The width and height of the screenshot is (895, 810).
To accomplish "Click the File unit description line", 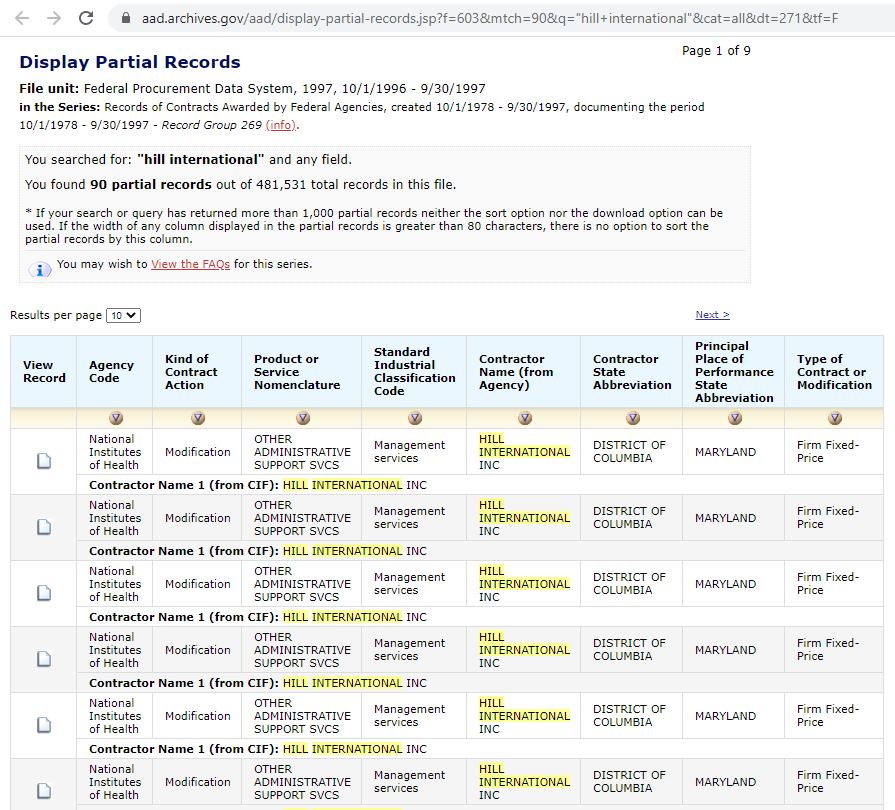I will pos(252,88).
